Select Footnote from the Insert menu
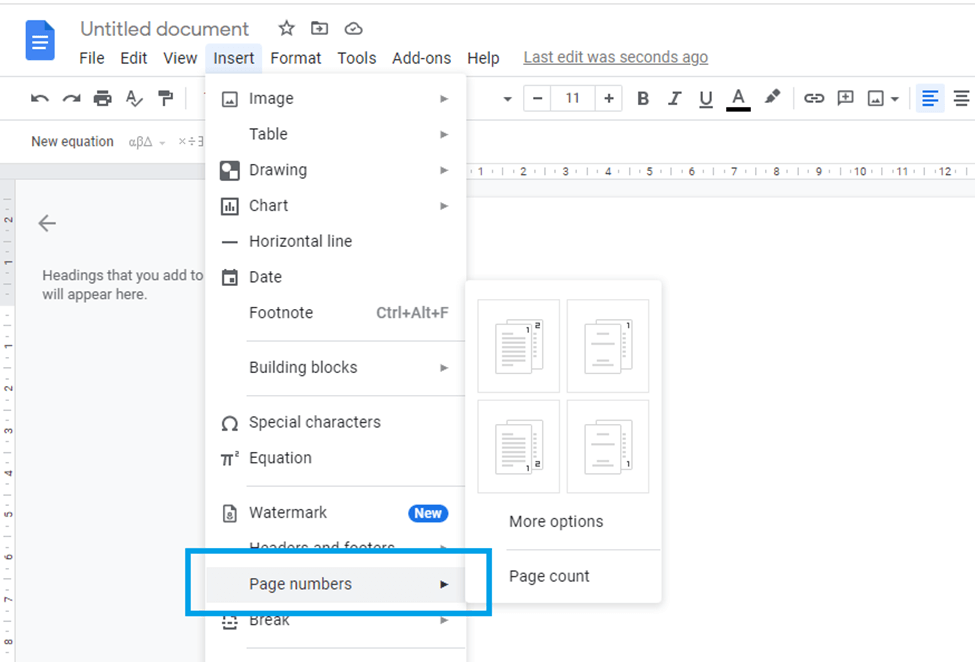The image size is (975, 662). click(x=281, y=312)
